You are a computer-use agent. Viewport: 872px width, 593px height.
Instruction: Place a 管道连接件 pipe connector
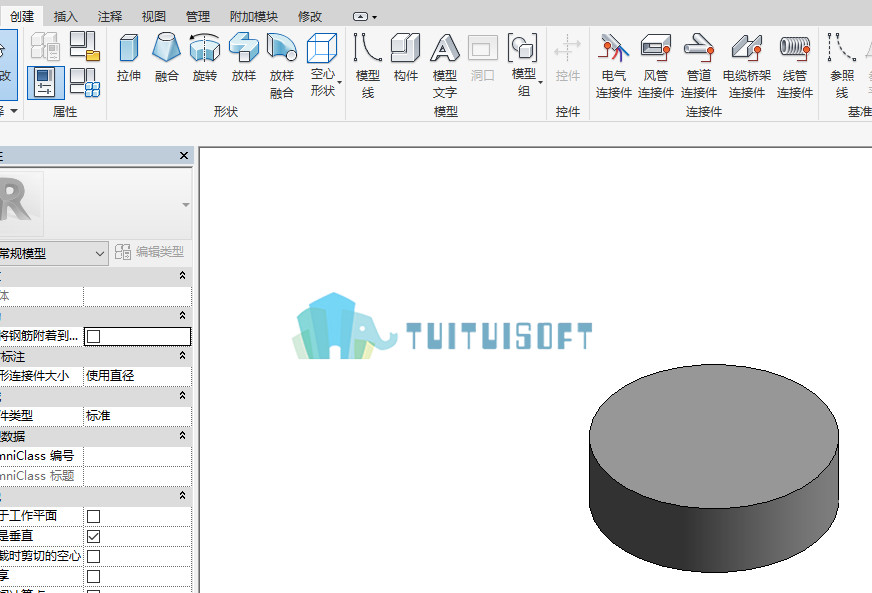(699, 66)
